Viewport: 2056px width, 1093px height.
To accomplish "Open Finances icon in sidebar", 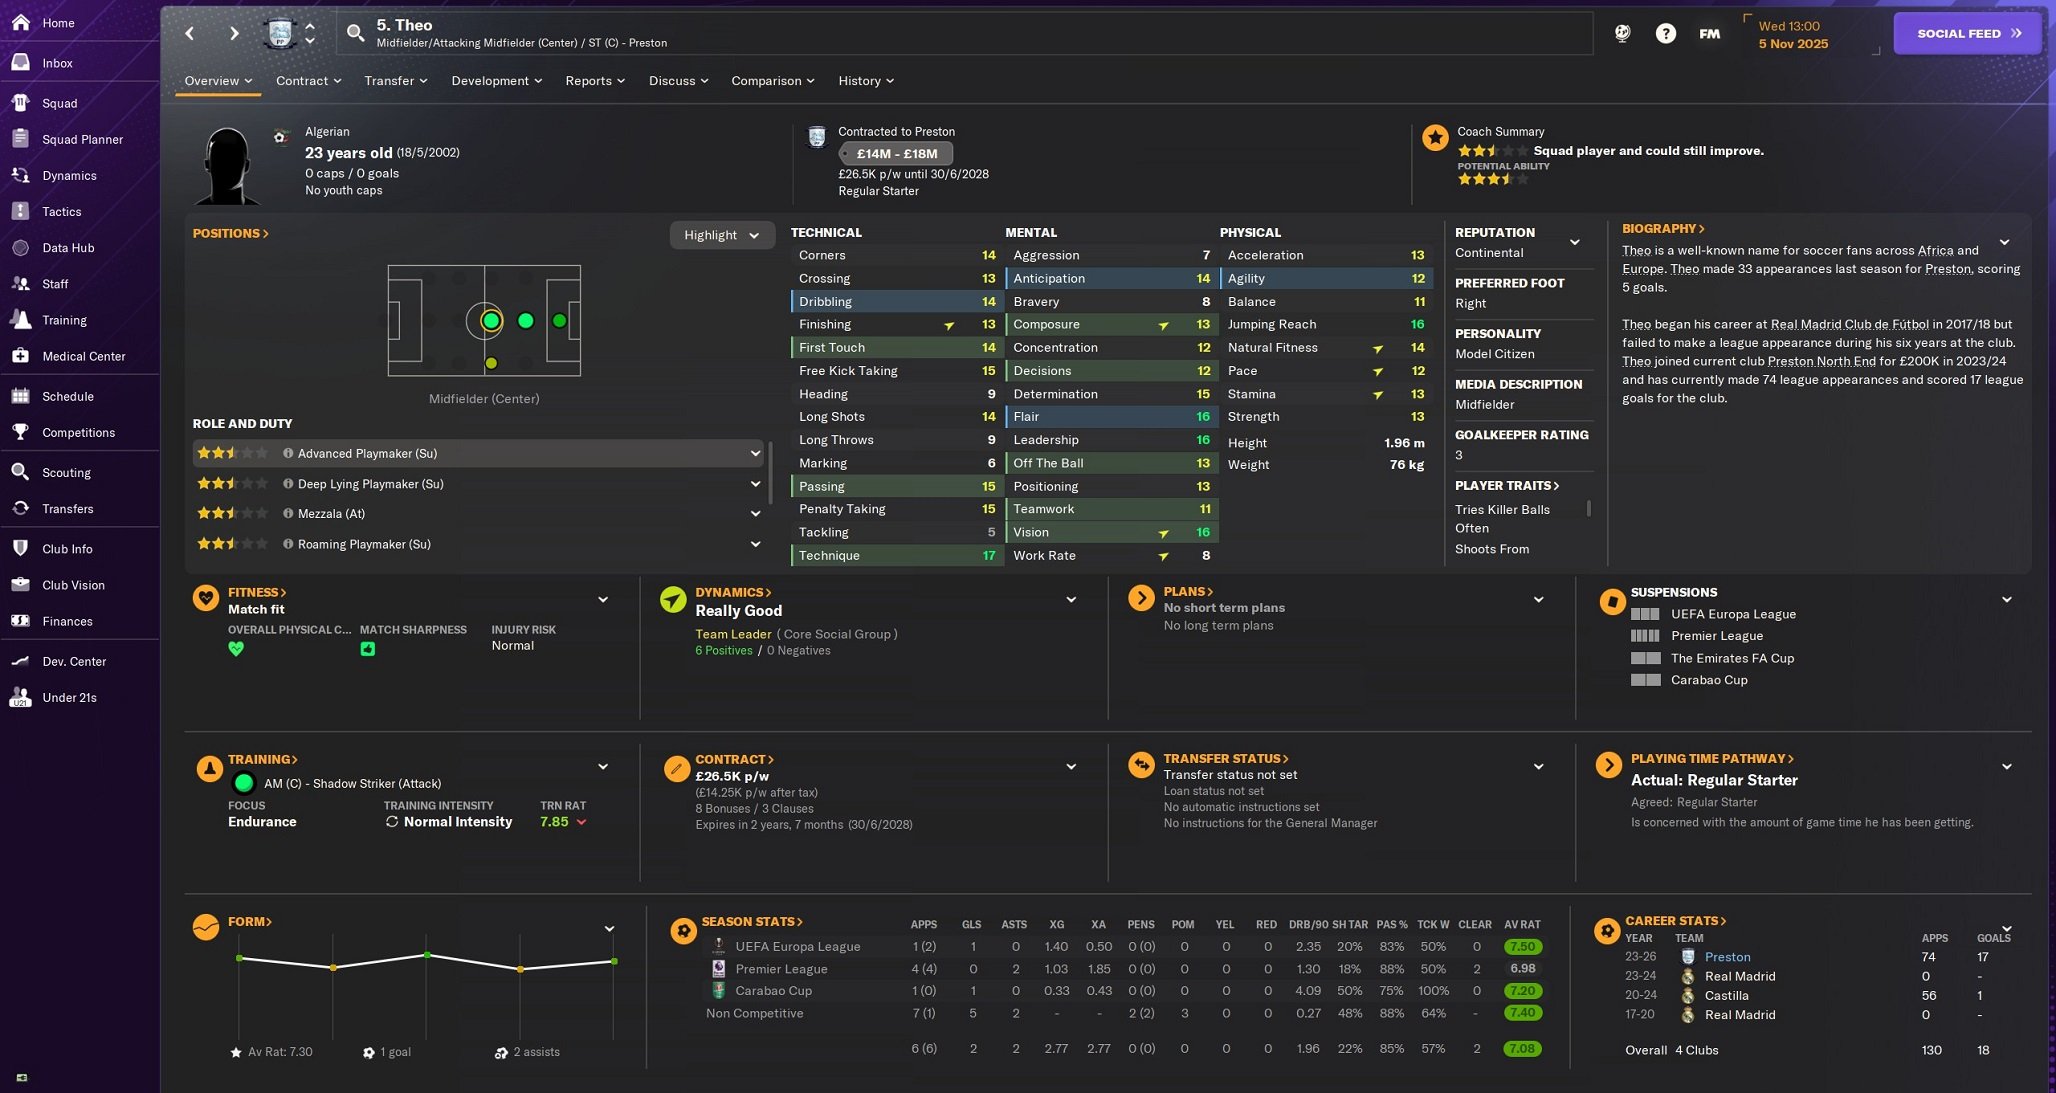I will pos(20,620).
